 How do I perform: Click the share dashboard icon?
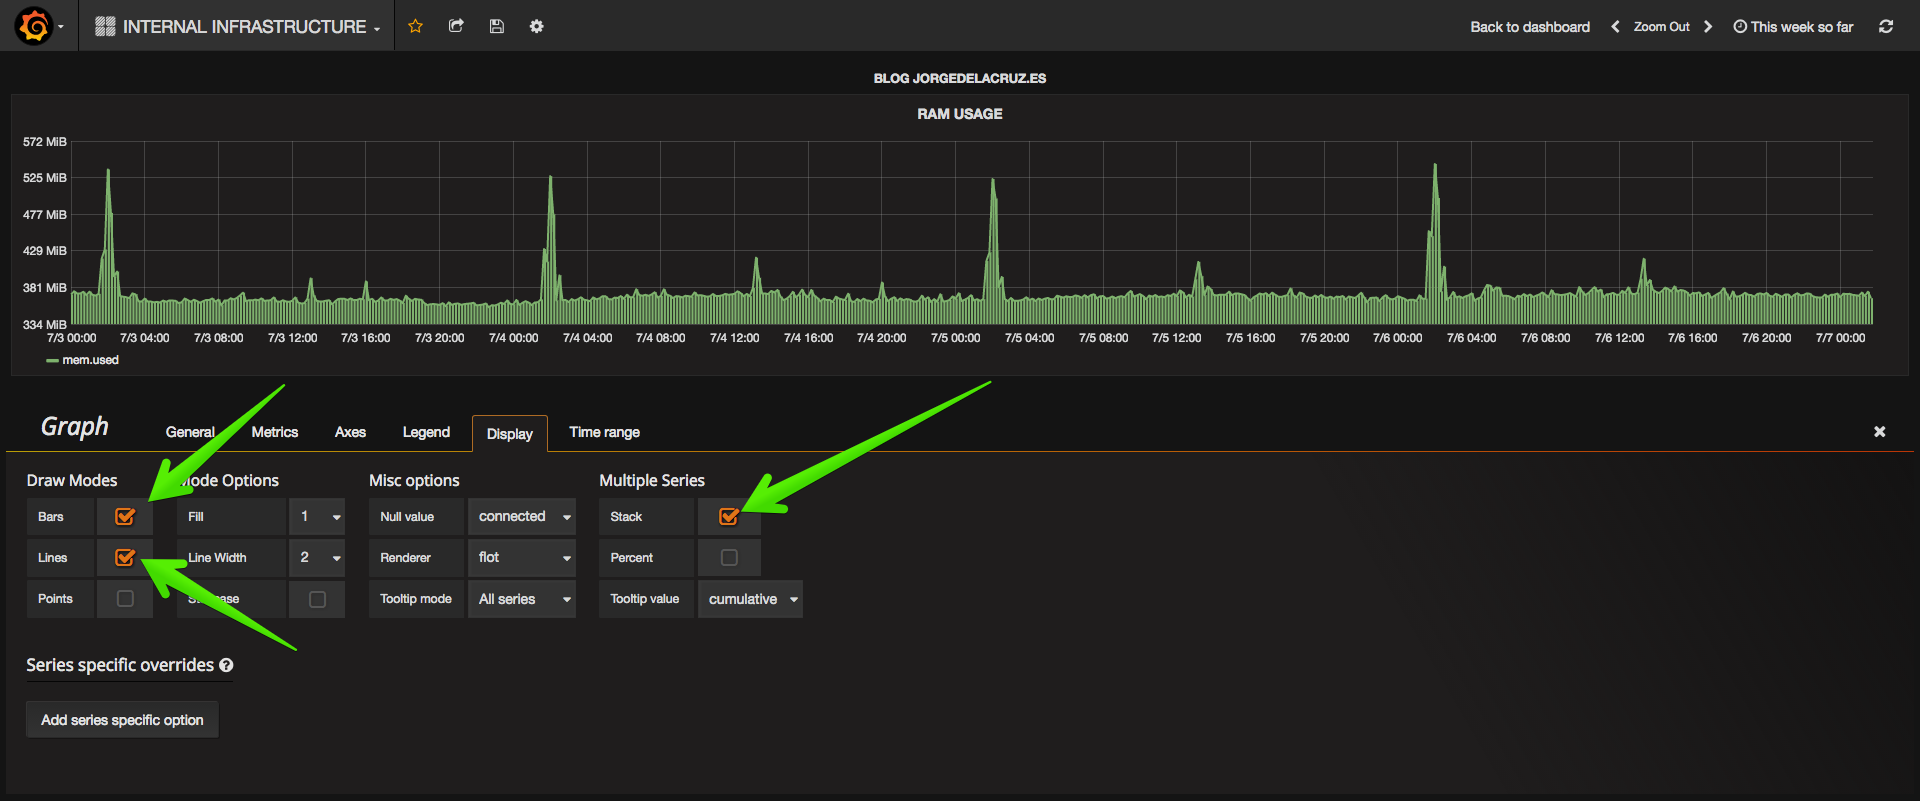(x=456, y=26)
